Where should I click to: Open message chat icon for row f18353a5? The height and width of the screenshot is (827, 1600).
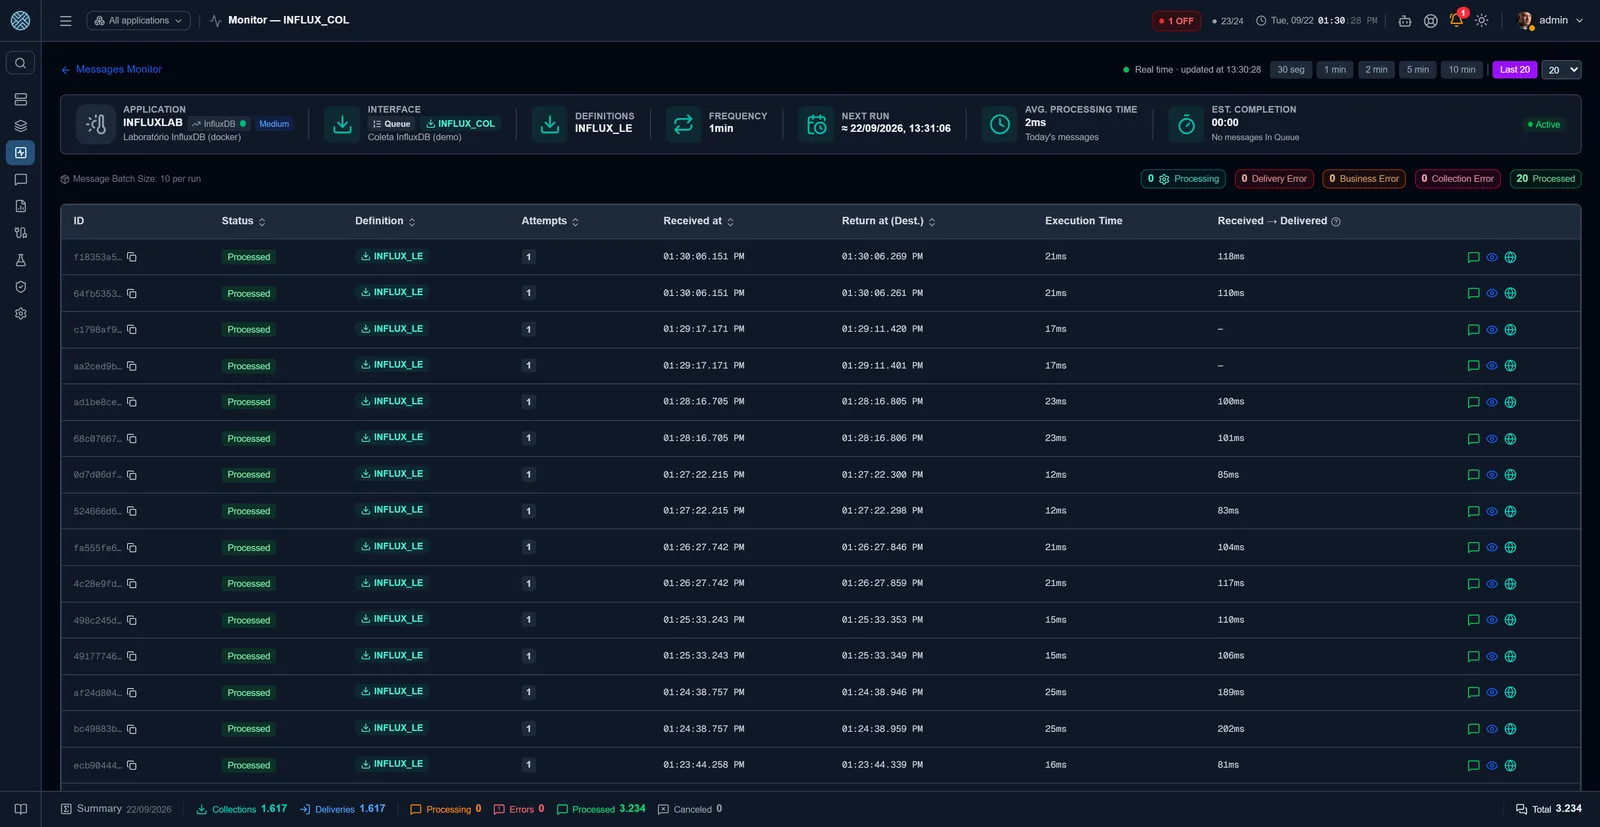click(1473, 257)
